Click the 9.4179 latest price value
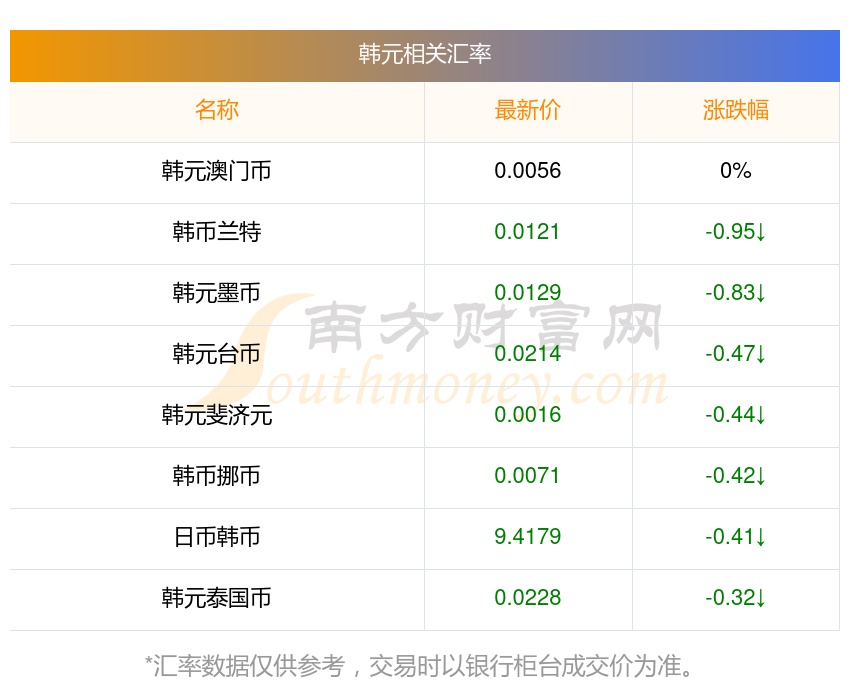 [x=528, y=537]
